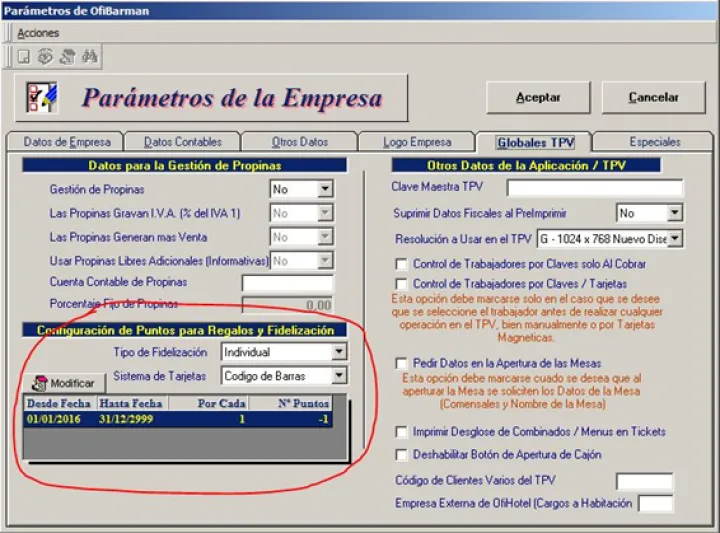The width and height of the screenshot is (720, 533).
Task: Click the checklist logo icon beside title
Action: coord(42,98)
